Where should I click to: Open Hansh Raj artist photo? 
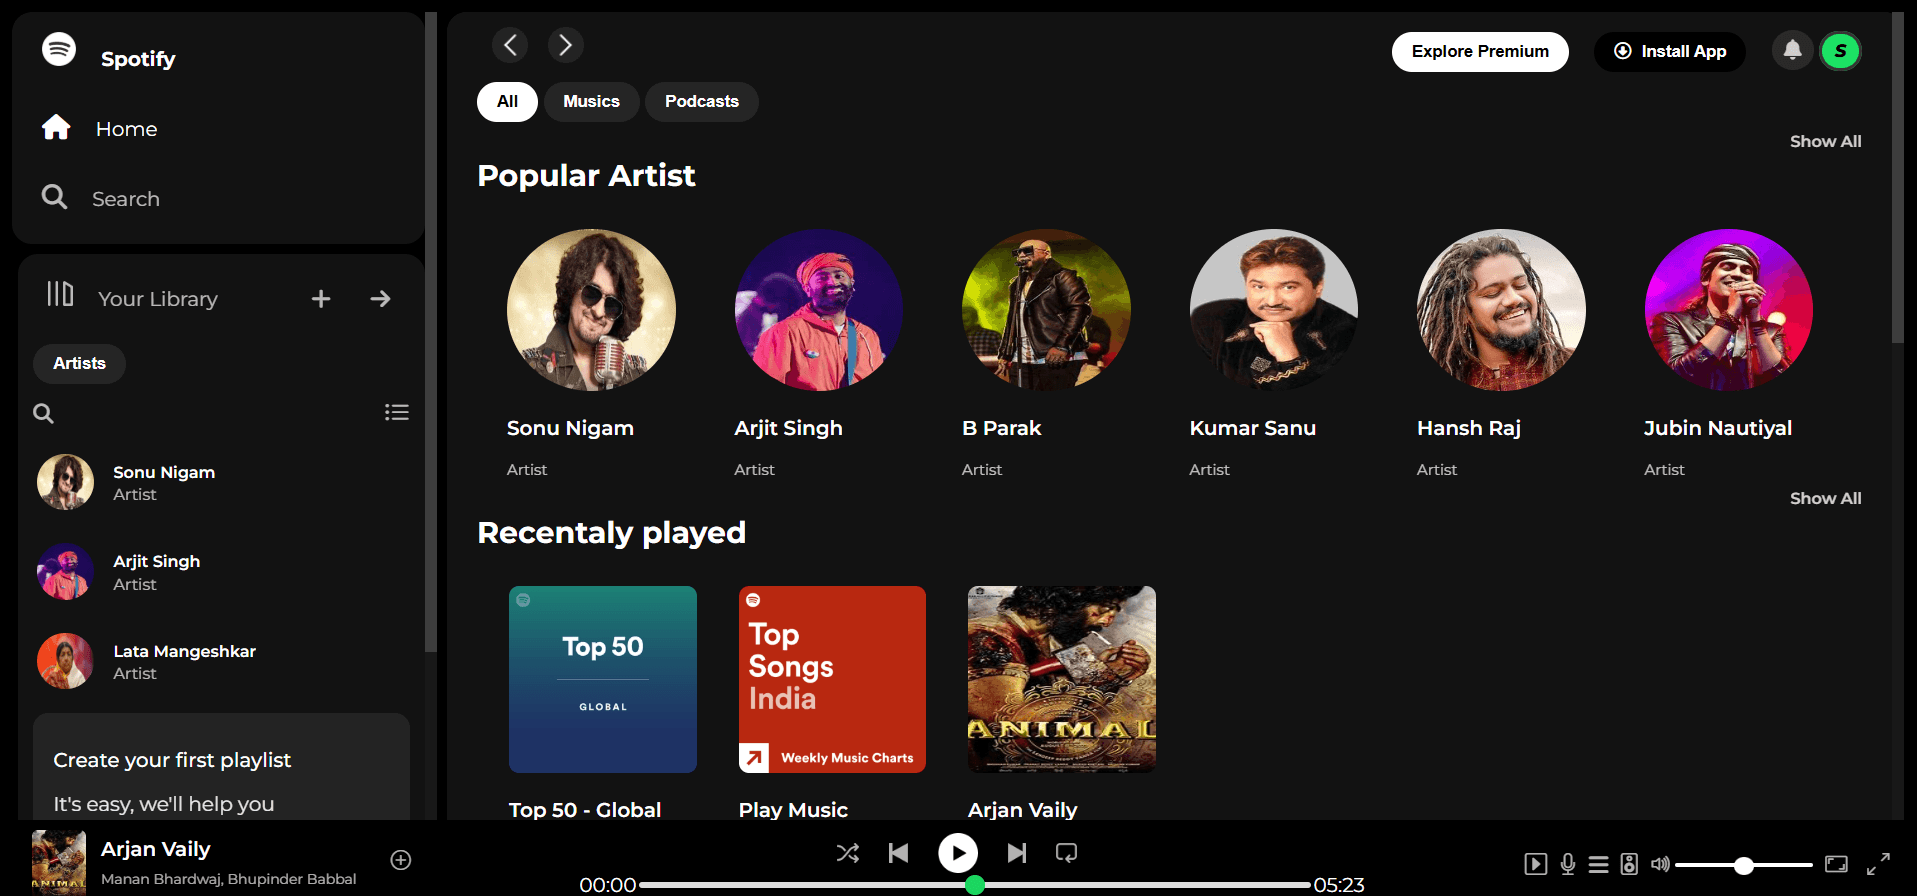coord(1501,310)
